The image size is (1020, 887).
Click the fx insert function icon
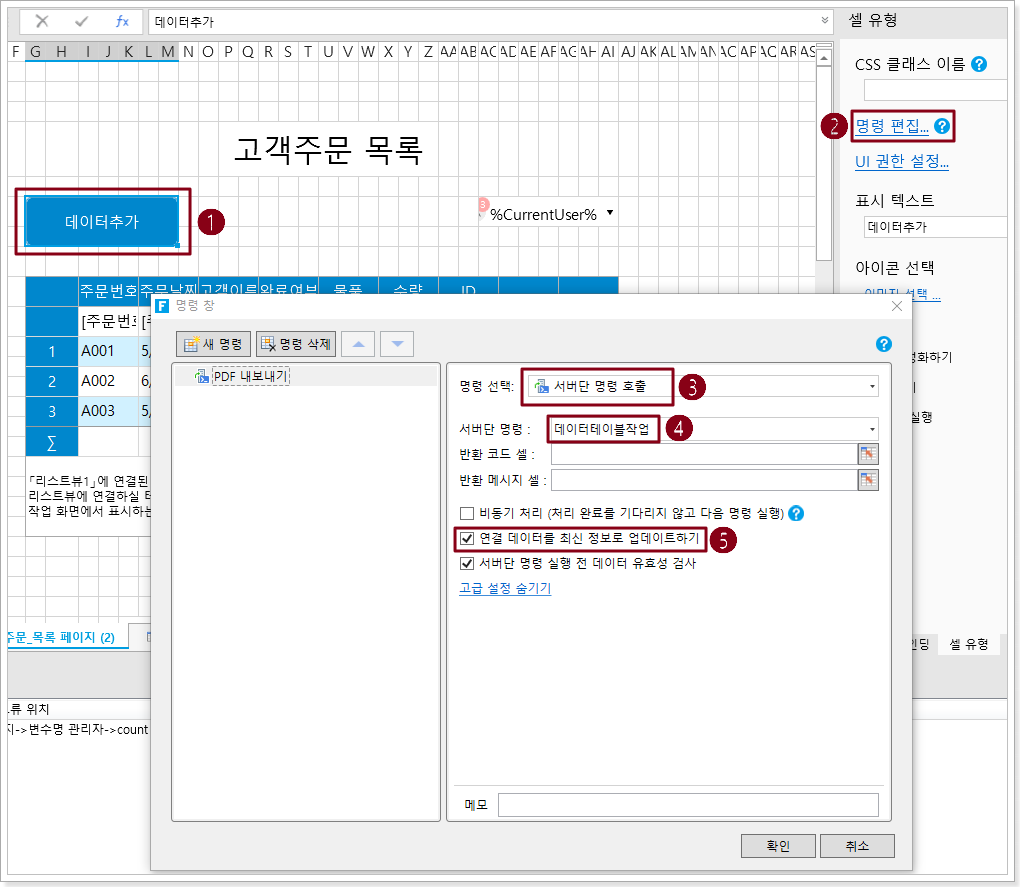point(122,21)
